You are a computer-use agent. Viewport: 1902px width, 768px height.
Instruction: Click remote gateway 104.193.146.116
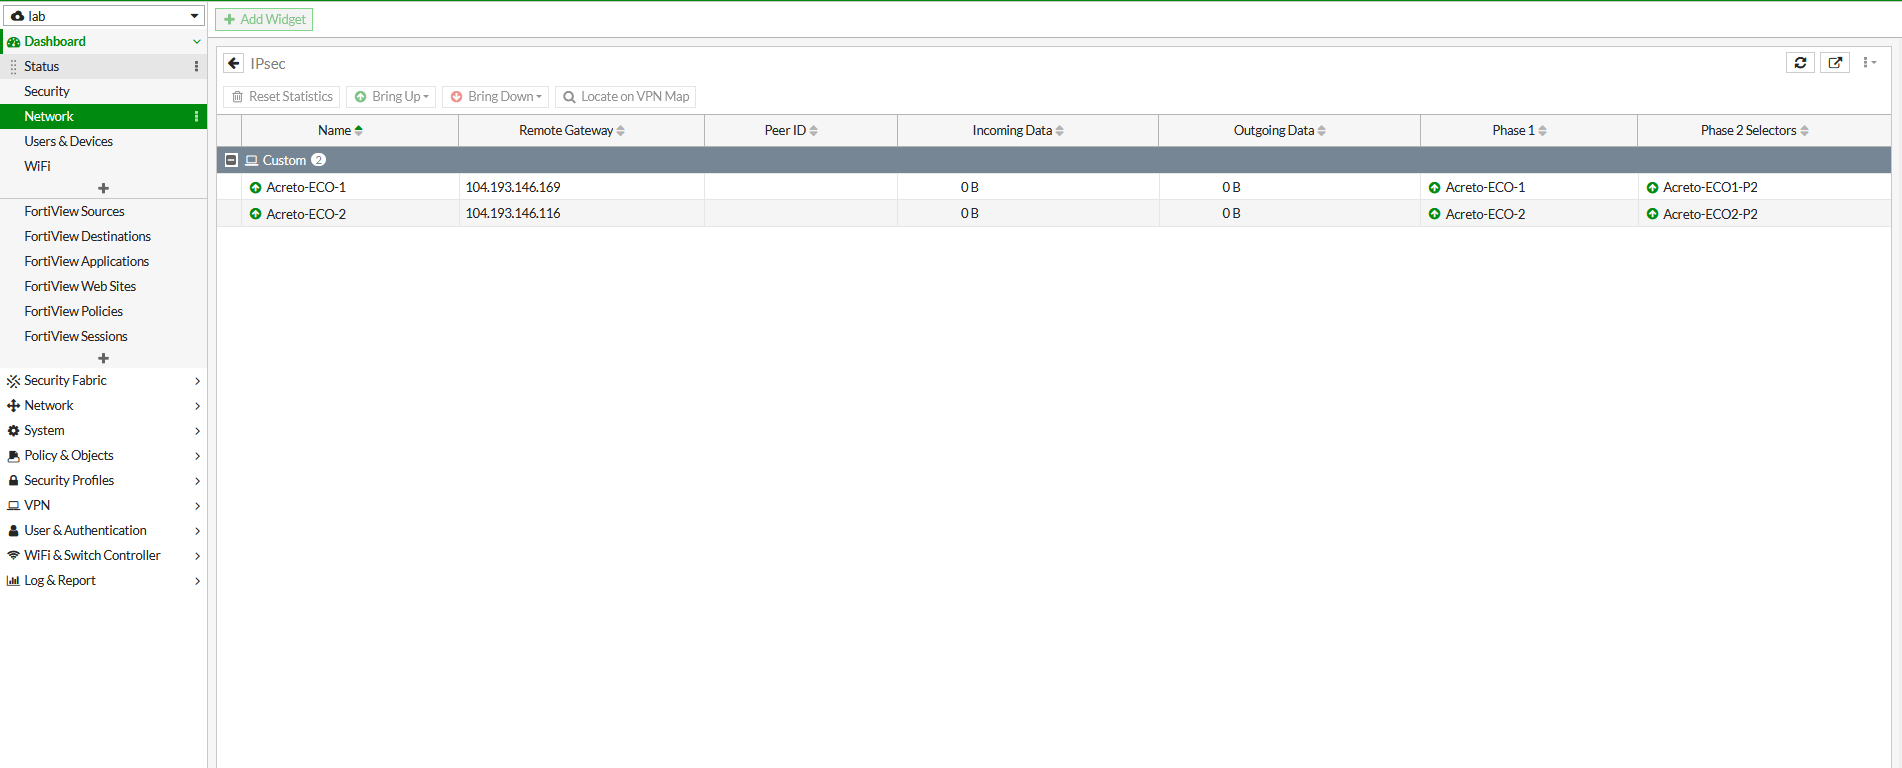click(513, 213)
